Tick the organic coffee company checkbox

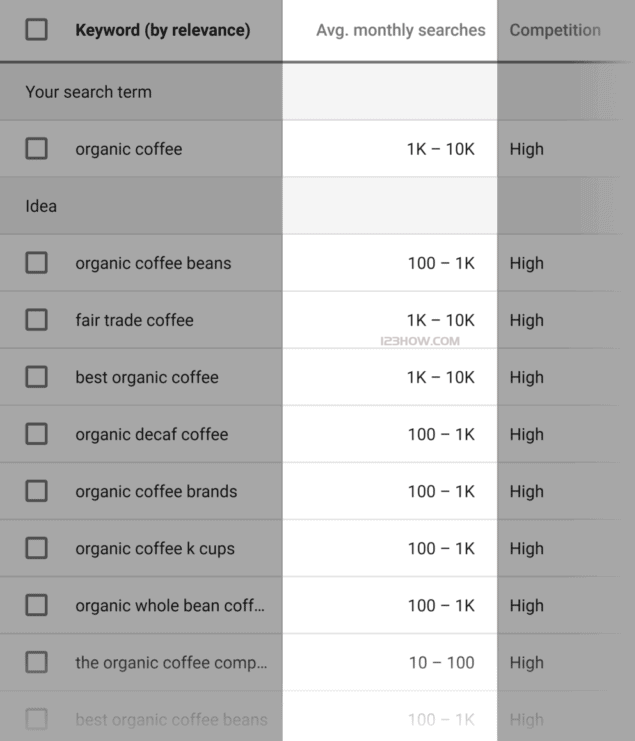[x=36, y=662]
